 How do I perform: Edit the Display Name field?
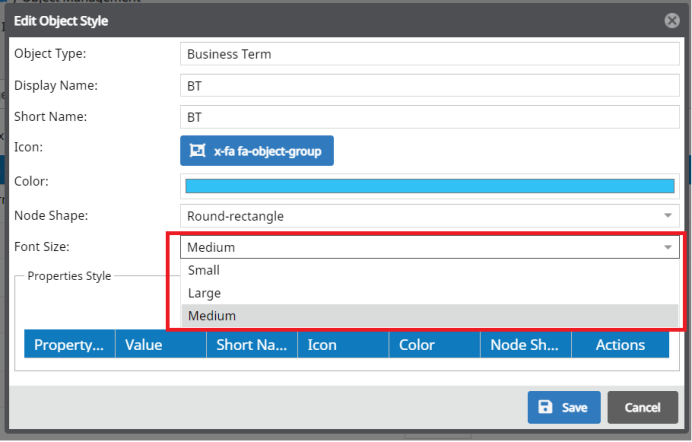(x=429, y=86)
